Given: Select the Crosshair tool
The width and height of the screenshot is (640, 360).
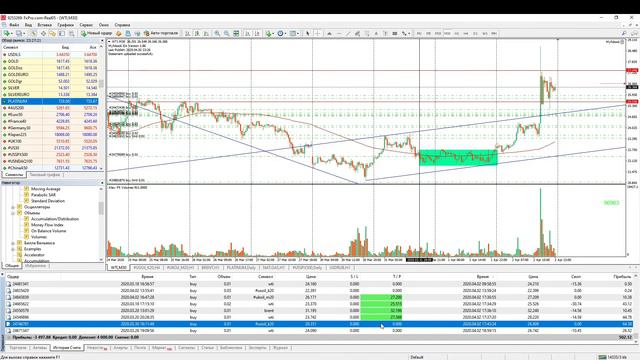Looking at the screenshot, I should [x=317, y=33].
